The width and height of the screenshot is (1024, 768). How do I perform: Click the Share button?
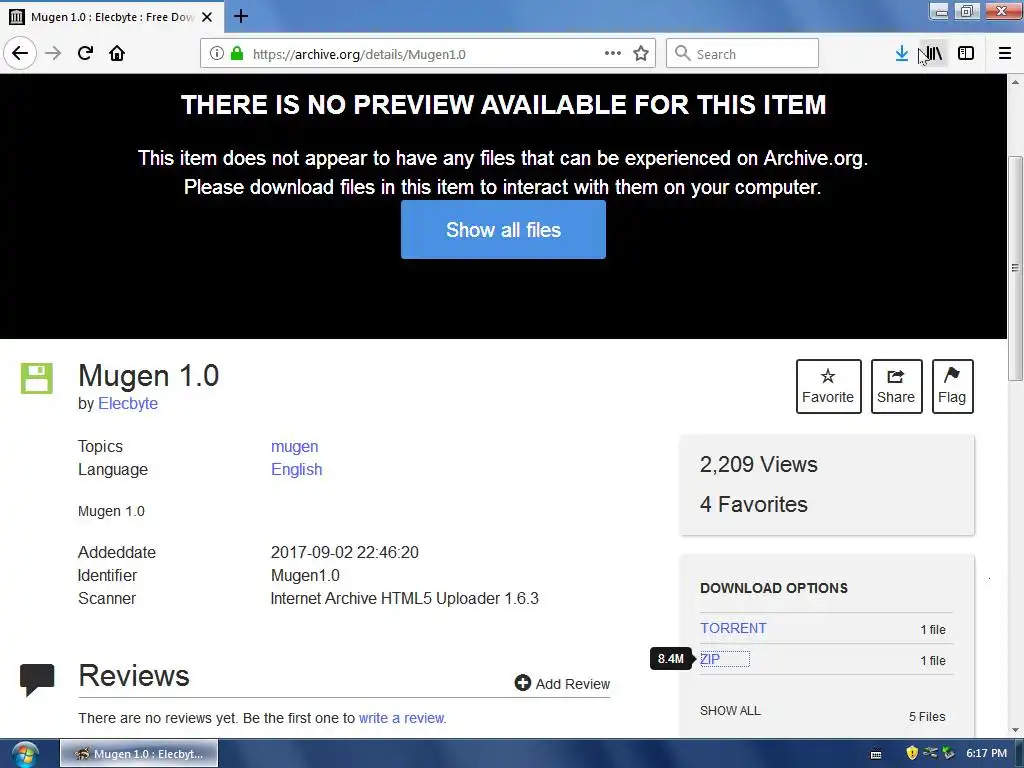(896, 387)
